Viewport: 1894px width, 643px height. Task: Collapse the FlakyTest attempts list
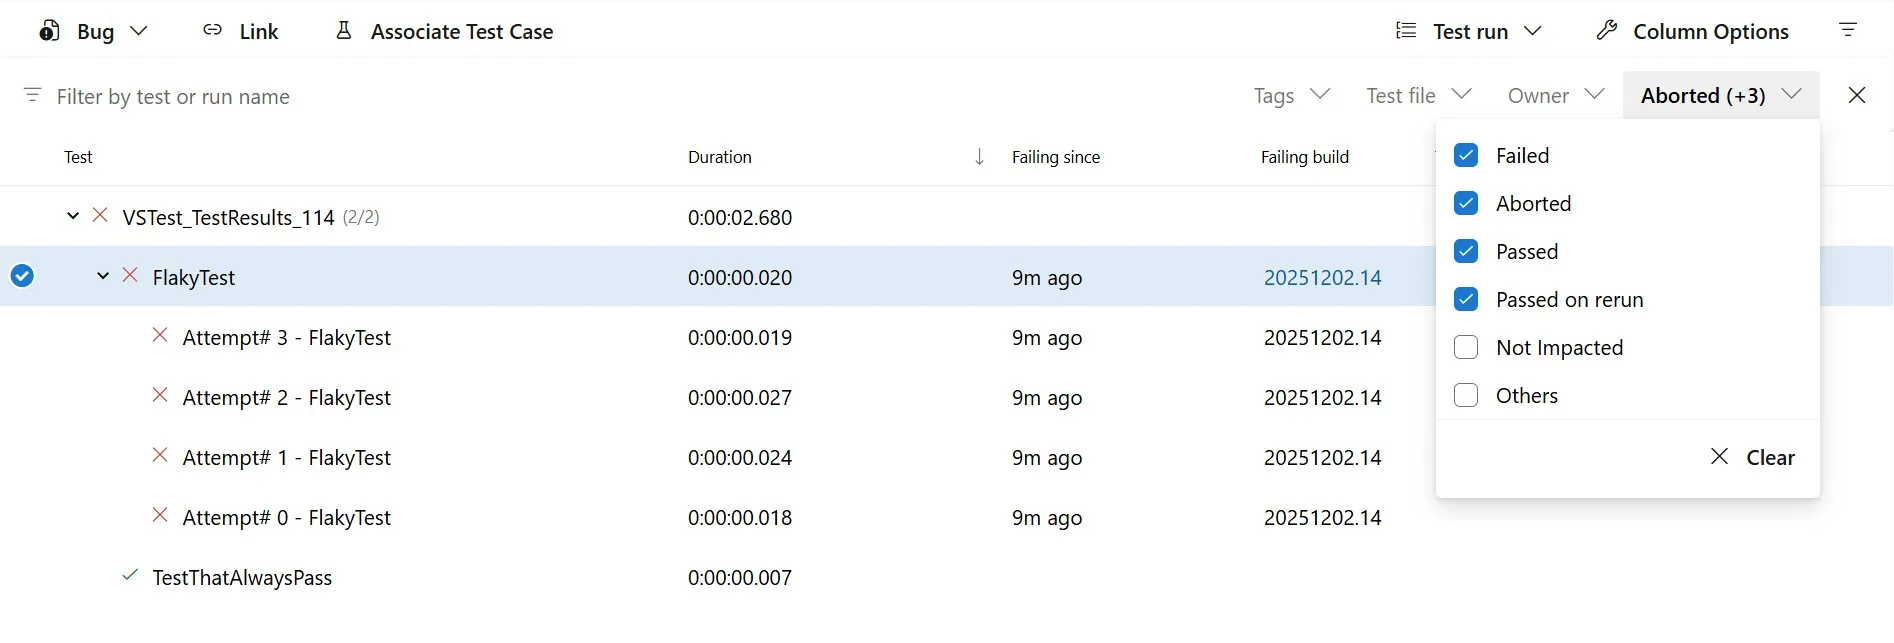[x=103, y=276]
